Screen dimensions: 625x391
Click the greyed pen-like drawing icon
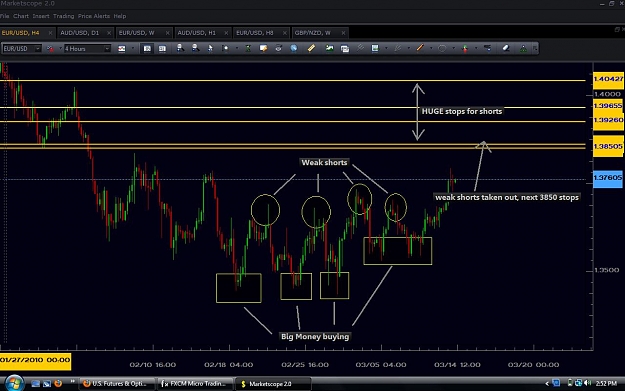tap(397, 48)
